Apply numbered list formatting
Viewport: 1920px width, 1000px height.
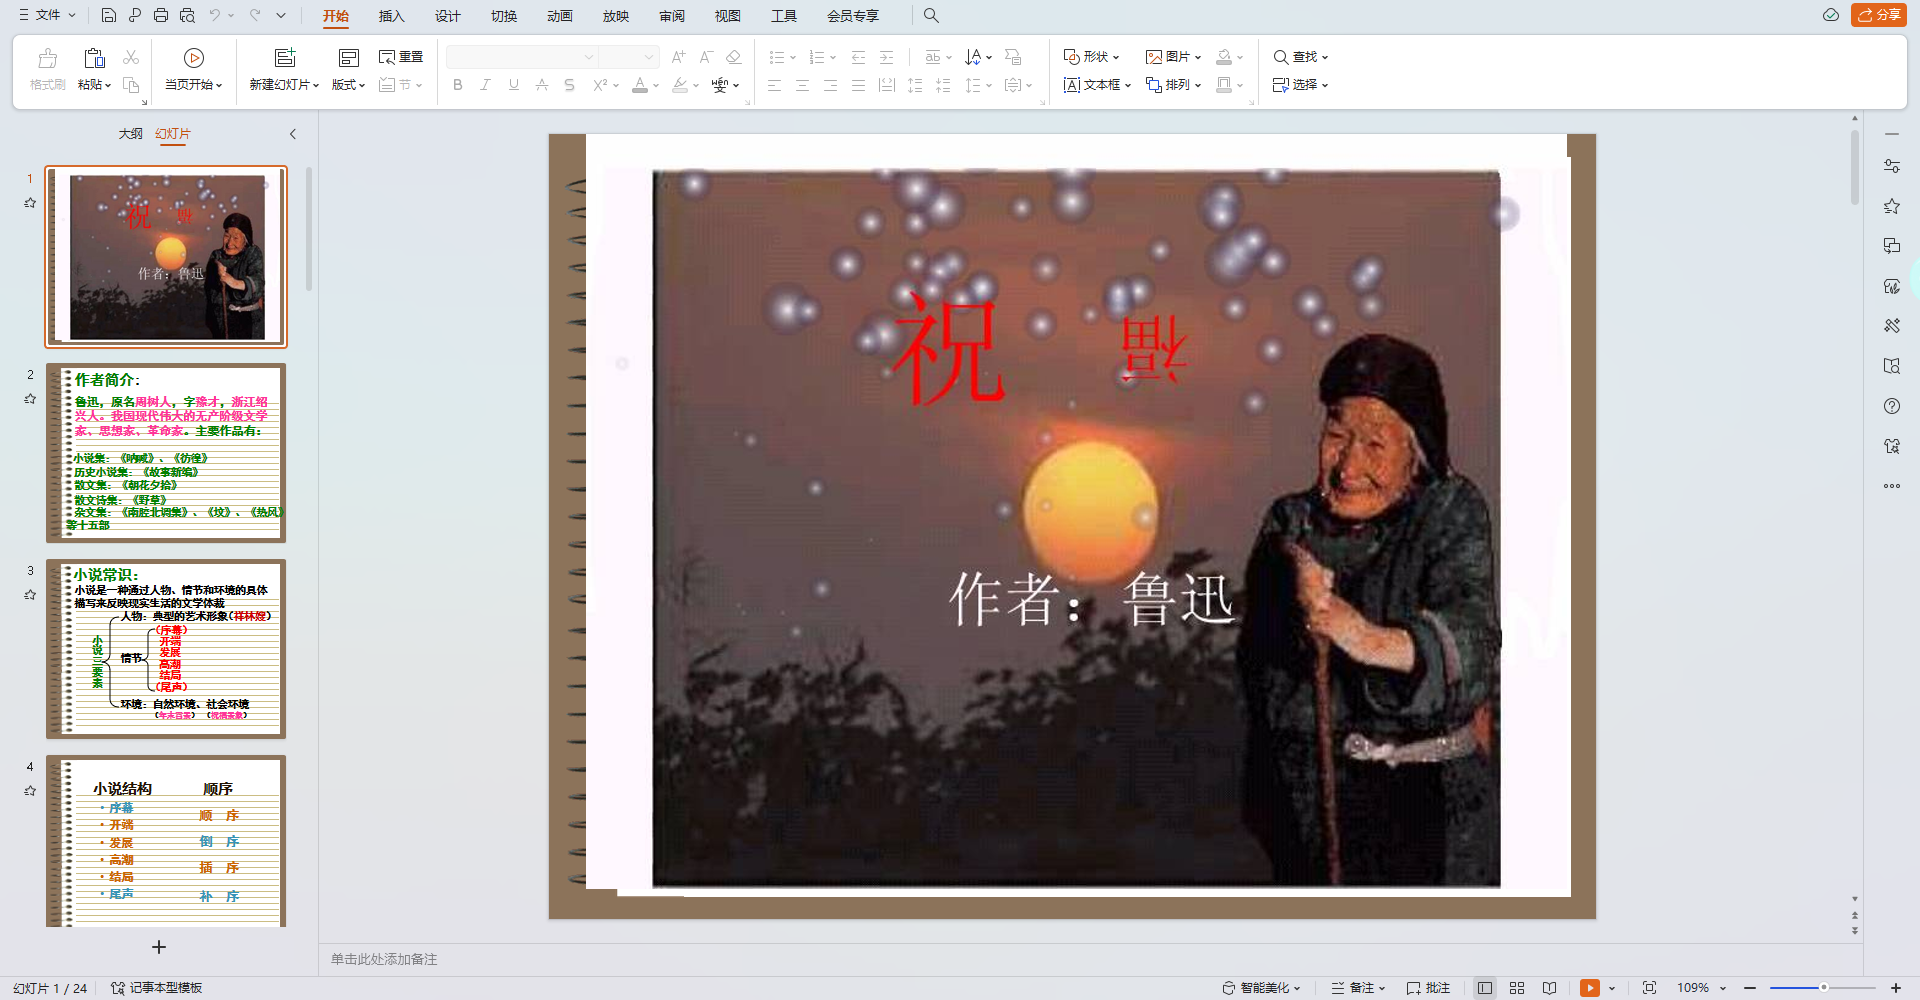pyautogui.click(x=817, y=57)
